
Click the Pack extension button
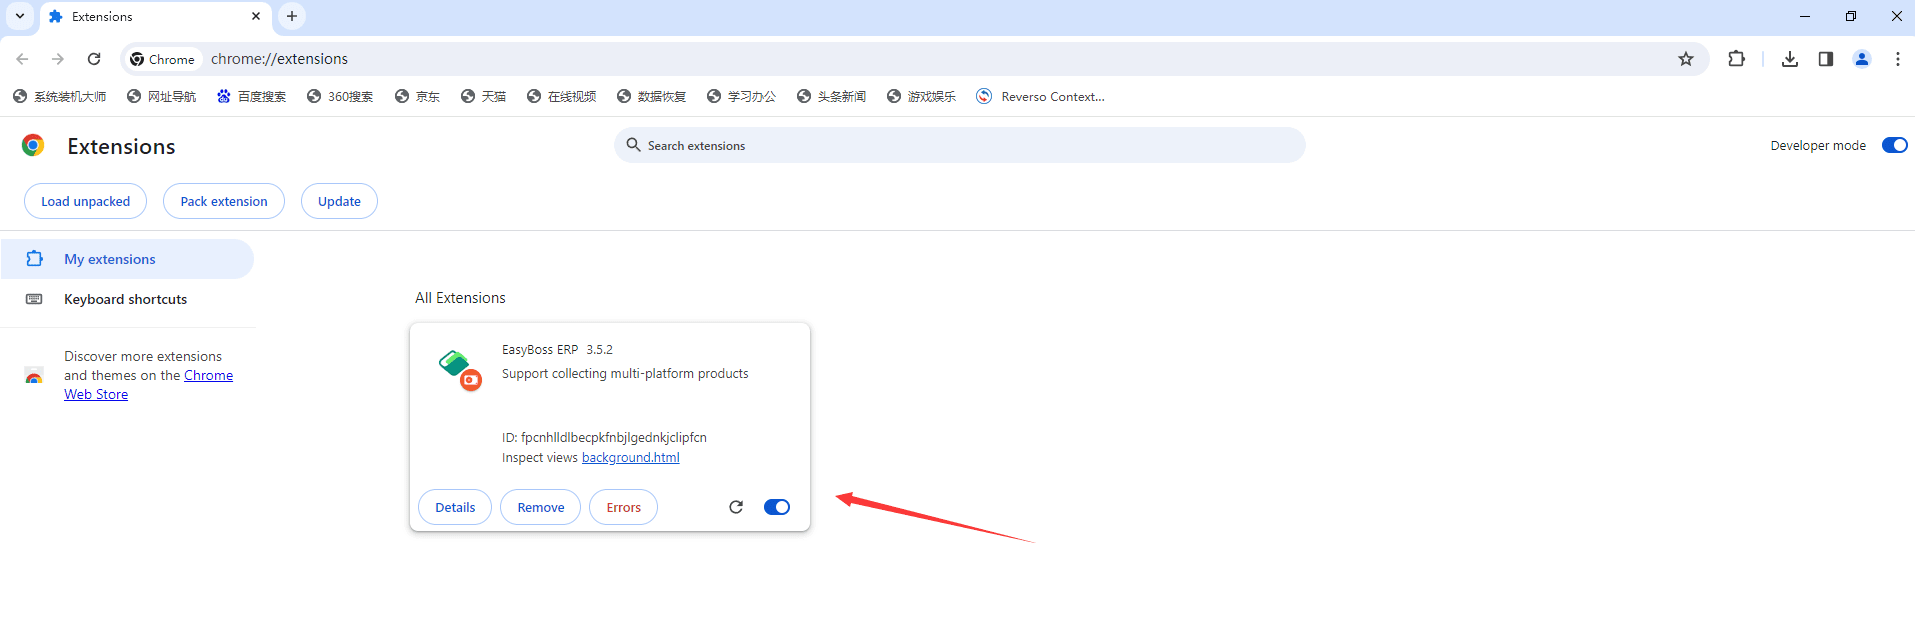pos(224,201)
